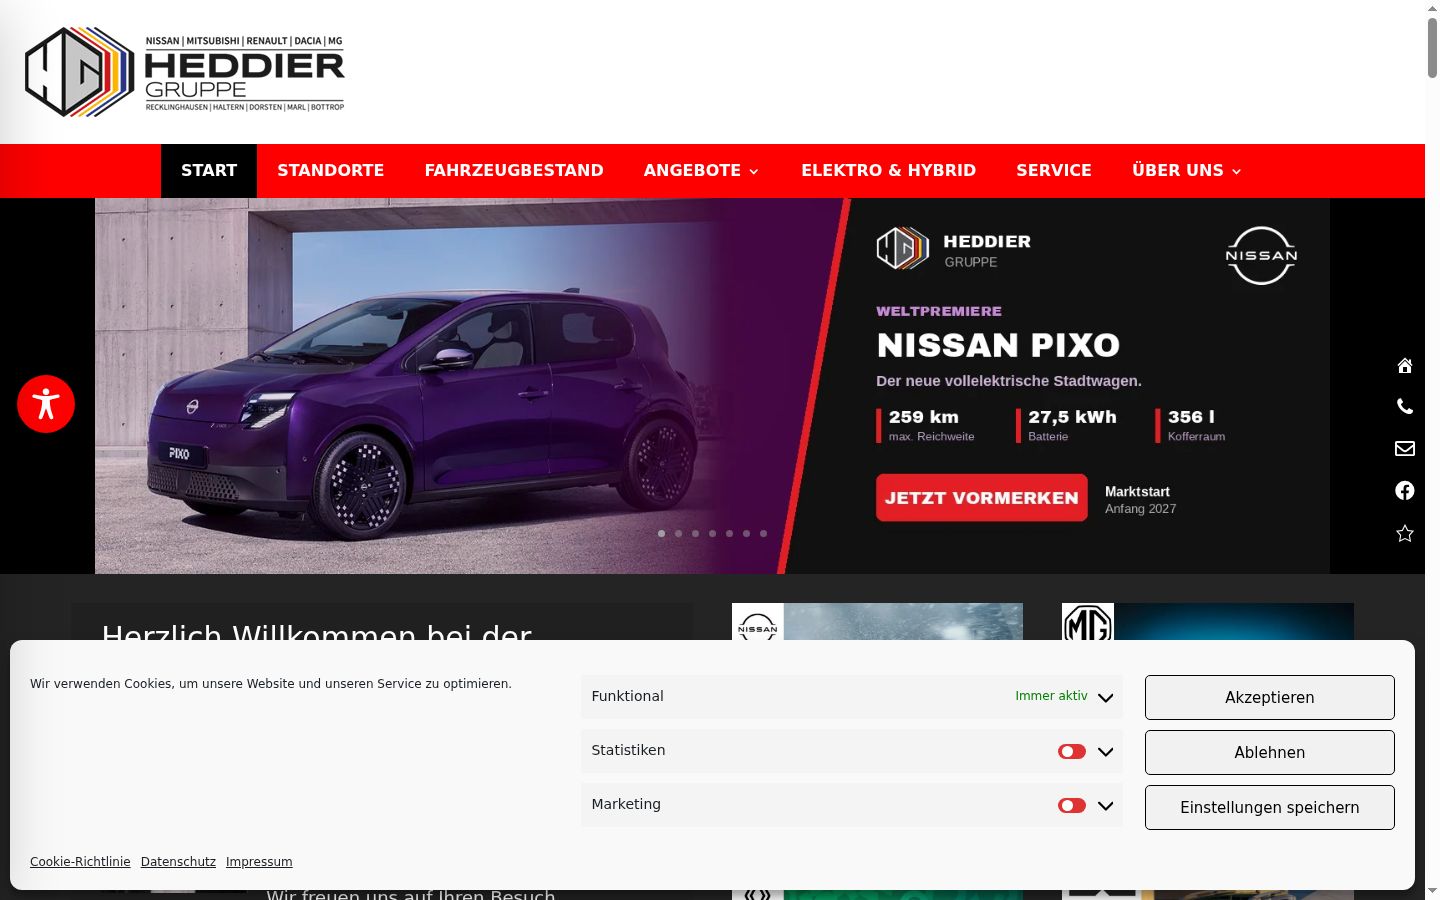Open the Standorte menu item
Screen dimensions: 1440x900
point(331,171)
